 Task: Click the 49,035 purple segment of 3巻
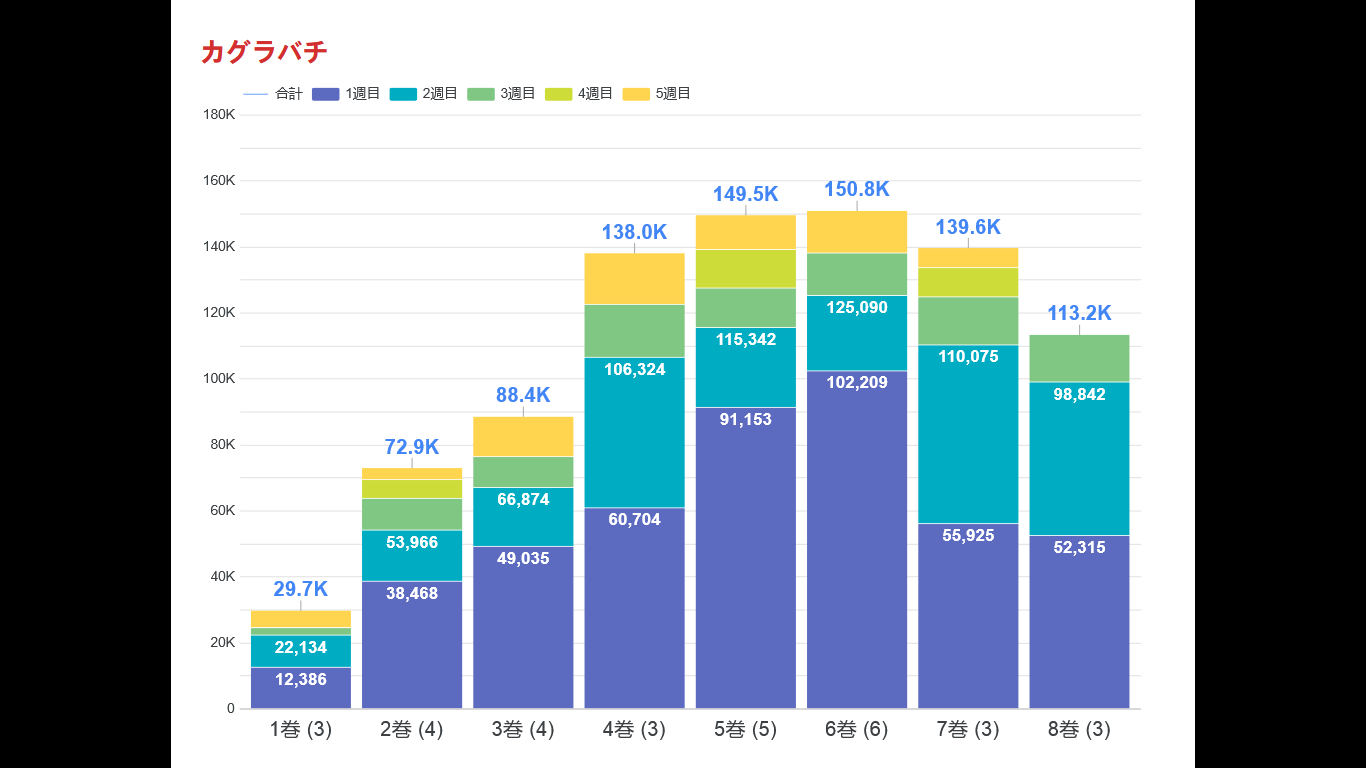click(523, 628)
